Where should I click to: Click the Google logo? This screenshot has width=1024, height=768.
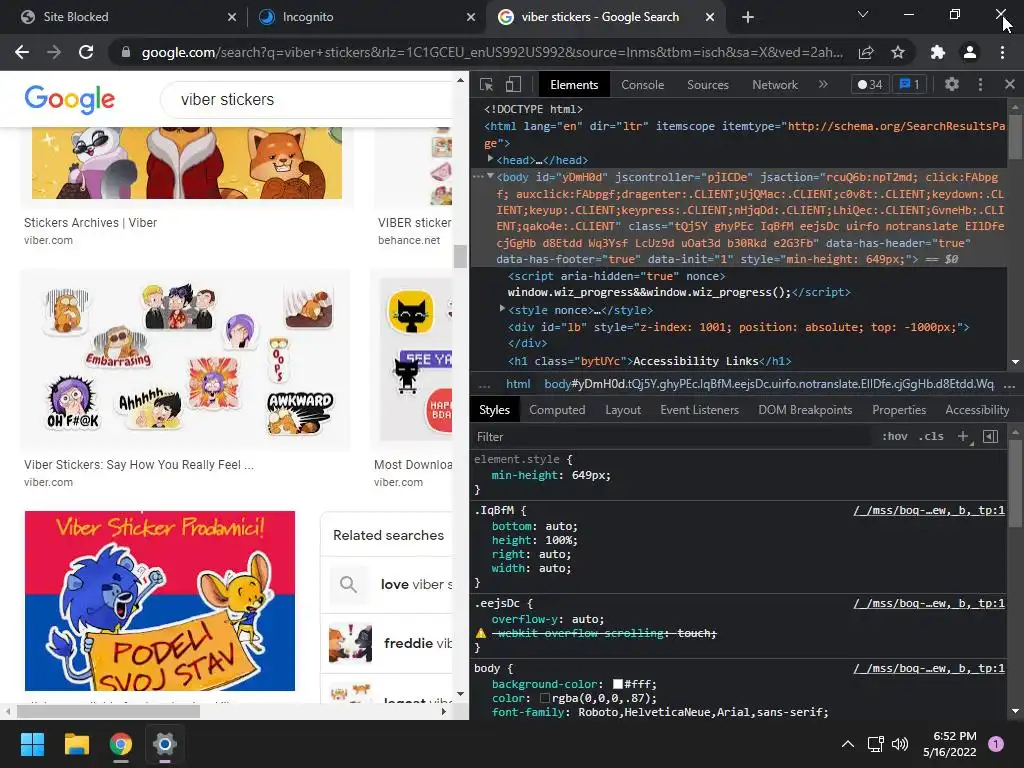pyautogui.click(x=70, y=99)
